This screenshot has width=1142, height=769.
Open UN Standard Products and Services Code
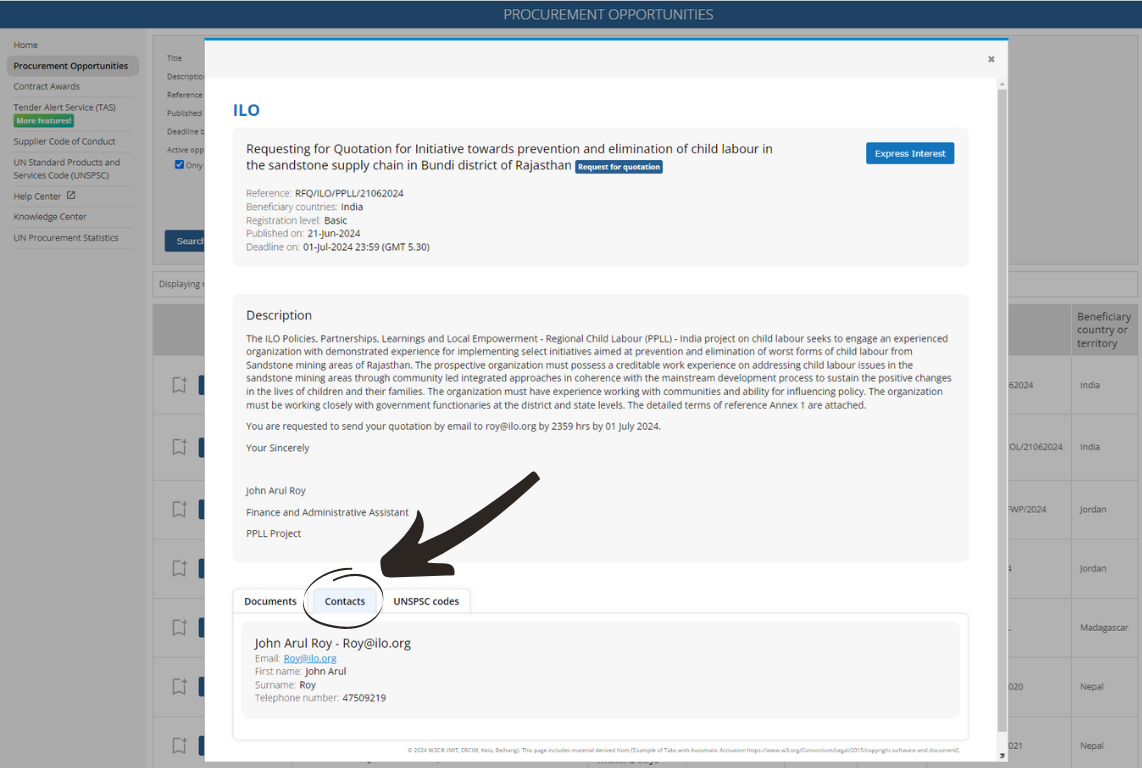(x=66, y=169)
